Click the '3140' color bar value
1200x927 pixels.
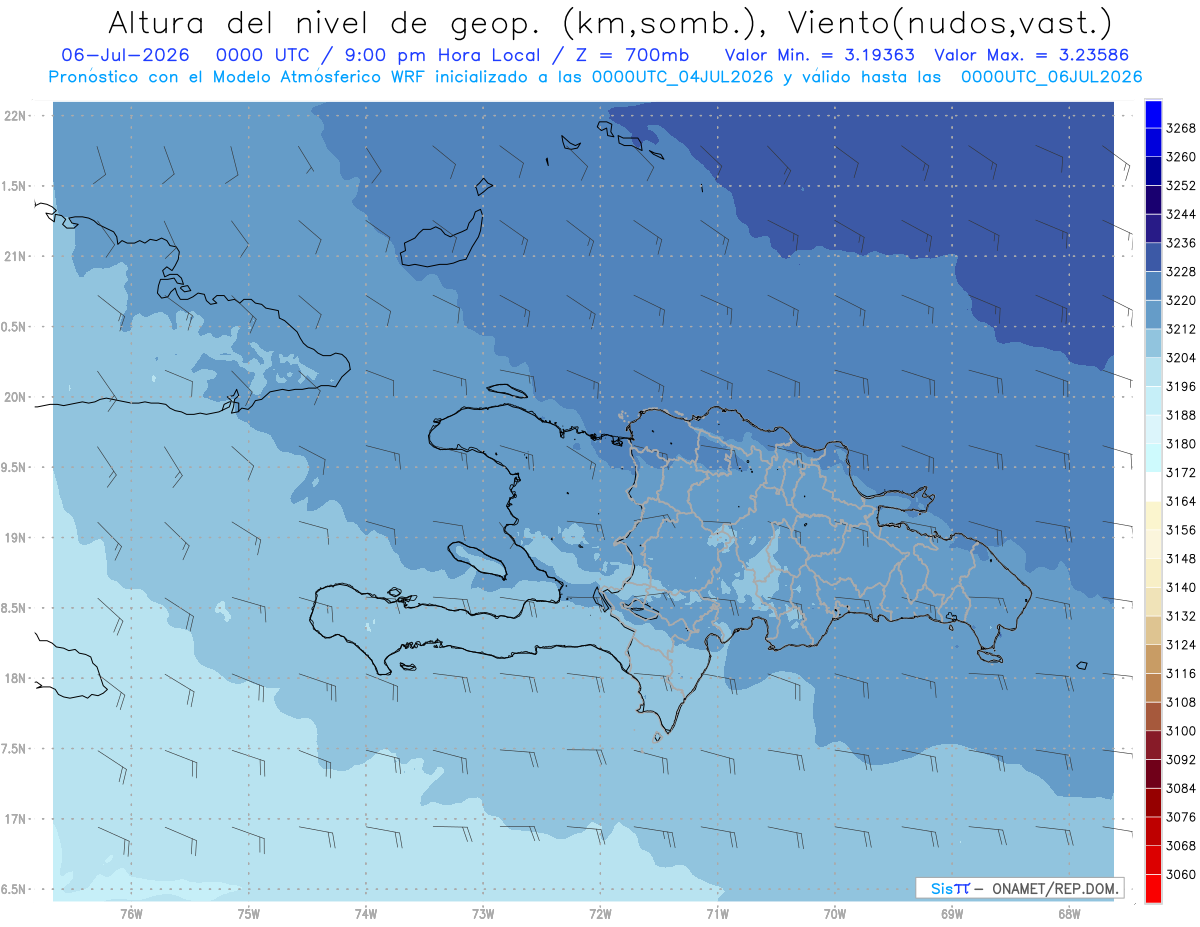coord(1180,587)
